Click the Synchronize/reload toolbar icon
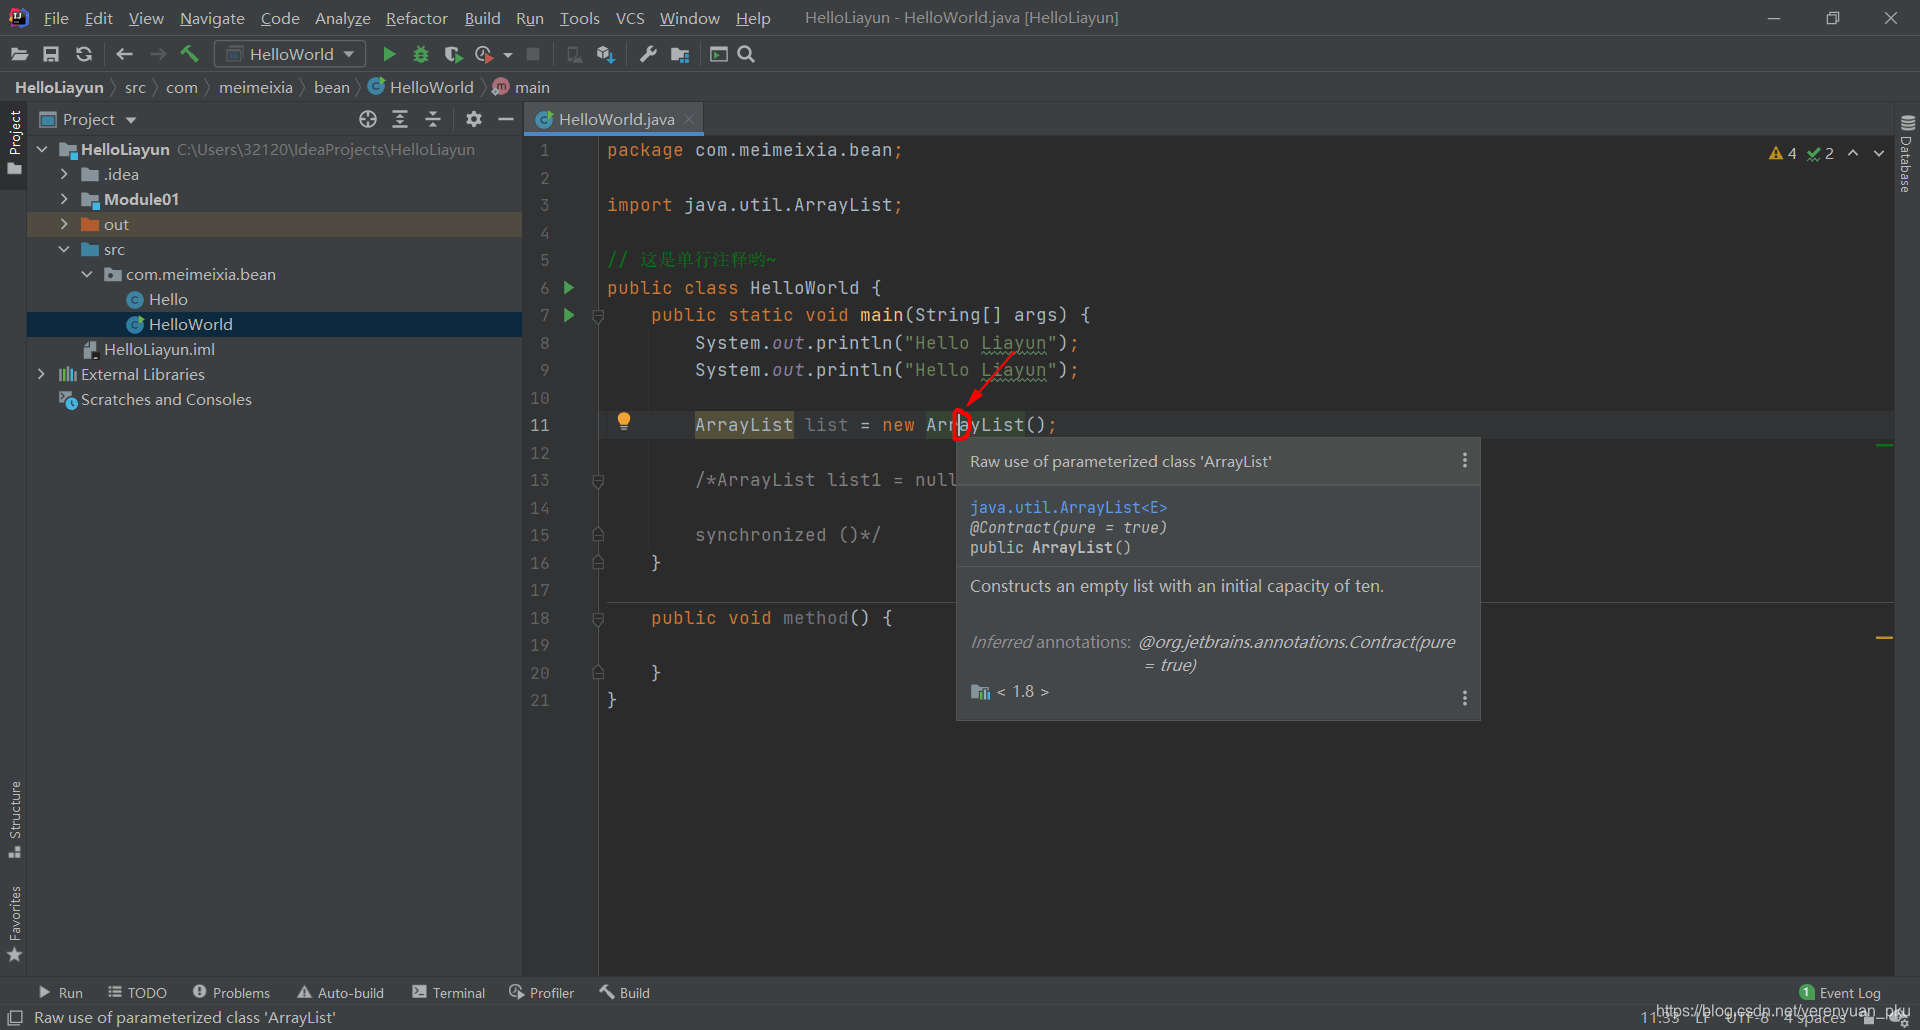Image resolution: width=1920 pixels, height=1030 pixels. [84, 54]
